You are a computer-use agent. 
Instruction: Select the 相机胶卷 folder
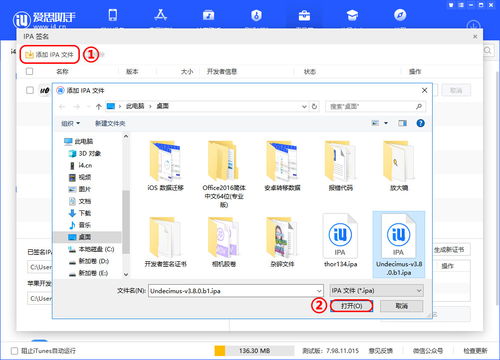(224, 242)
